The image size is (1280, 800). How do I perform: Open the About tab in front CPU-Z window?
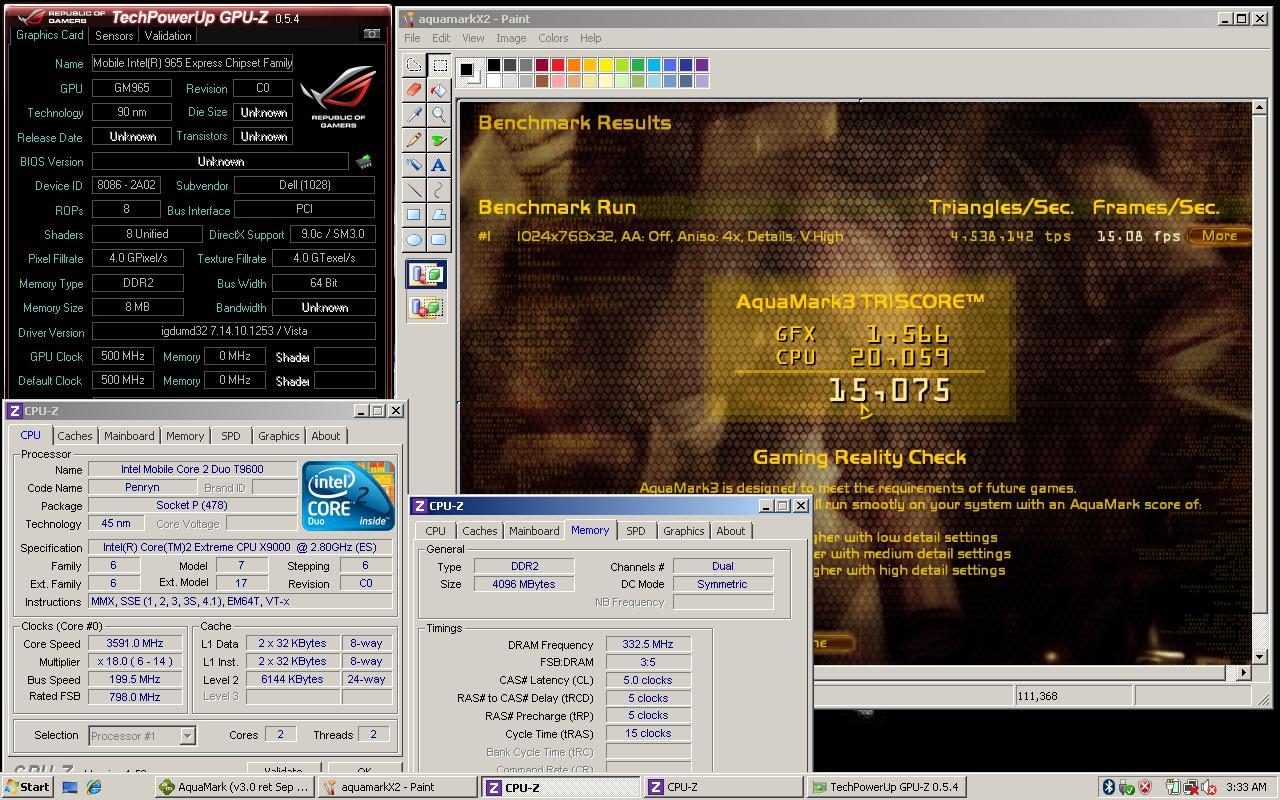730,531
